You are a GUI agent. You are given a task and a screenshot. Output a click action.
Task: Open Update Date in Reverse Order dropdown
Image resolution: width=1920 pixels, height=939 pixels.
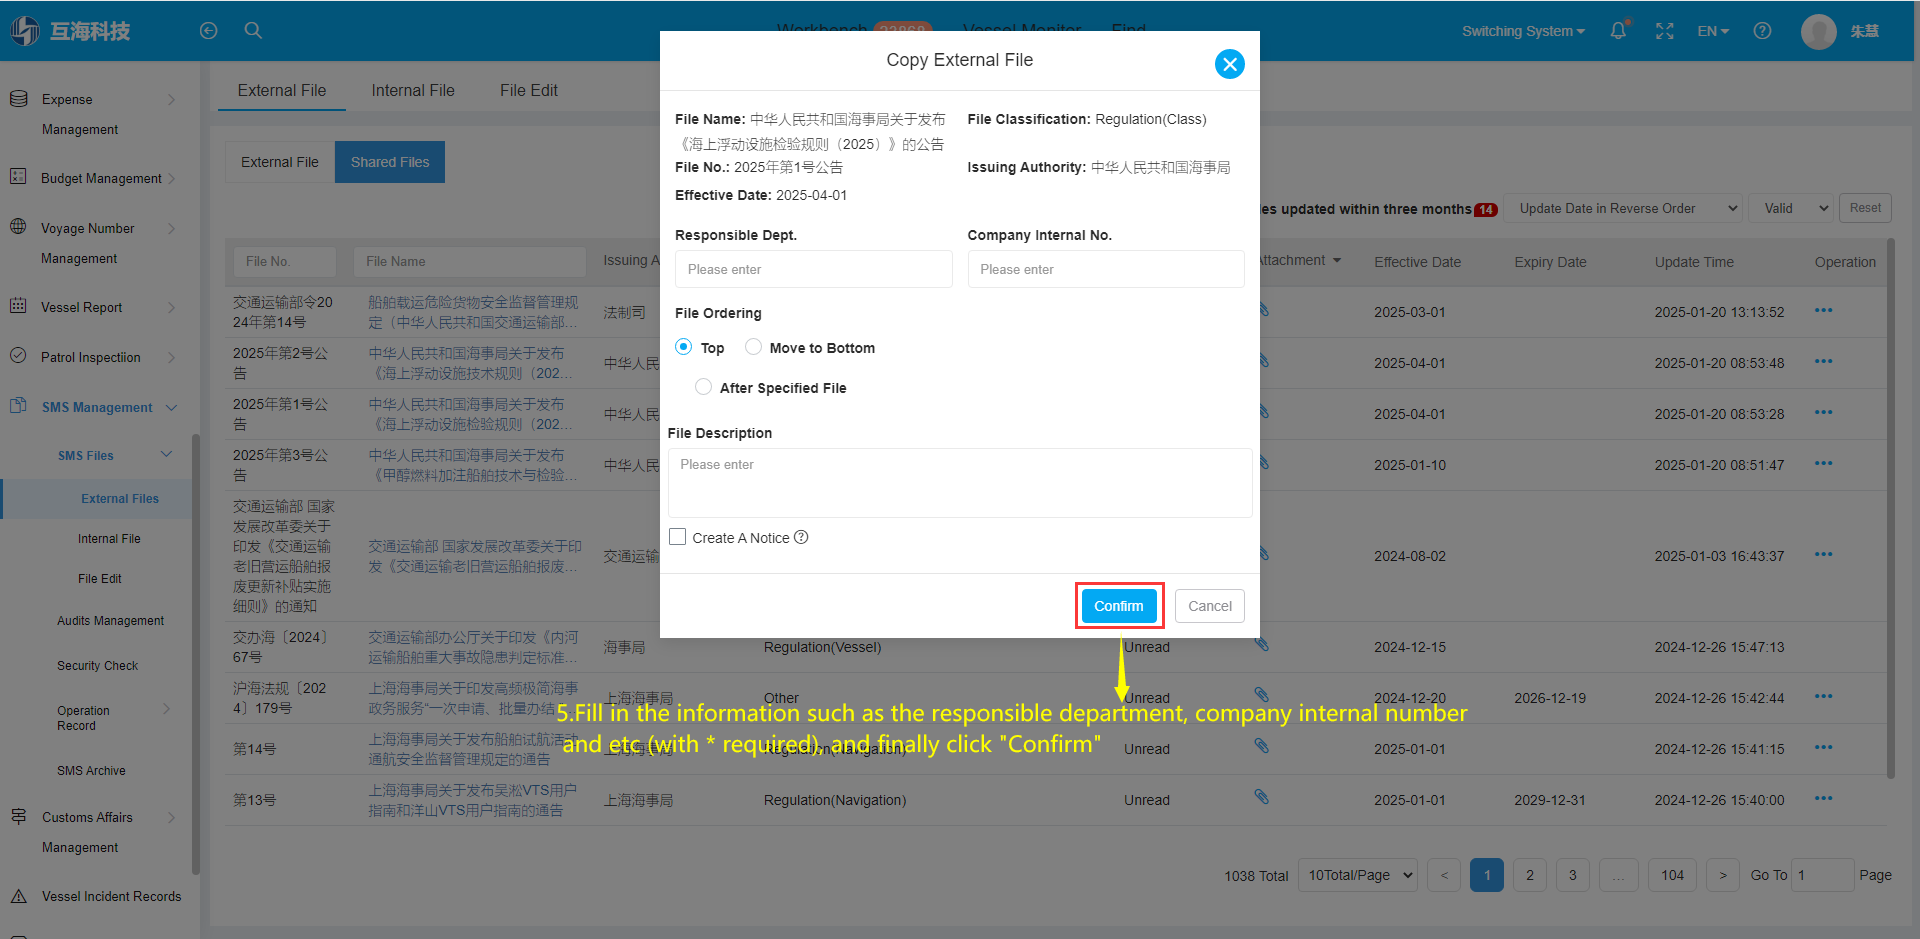1623,208
